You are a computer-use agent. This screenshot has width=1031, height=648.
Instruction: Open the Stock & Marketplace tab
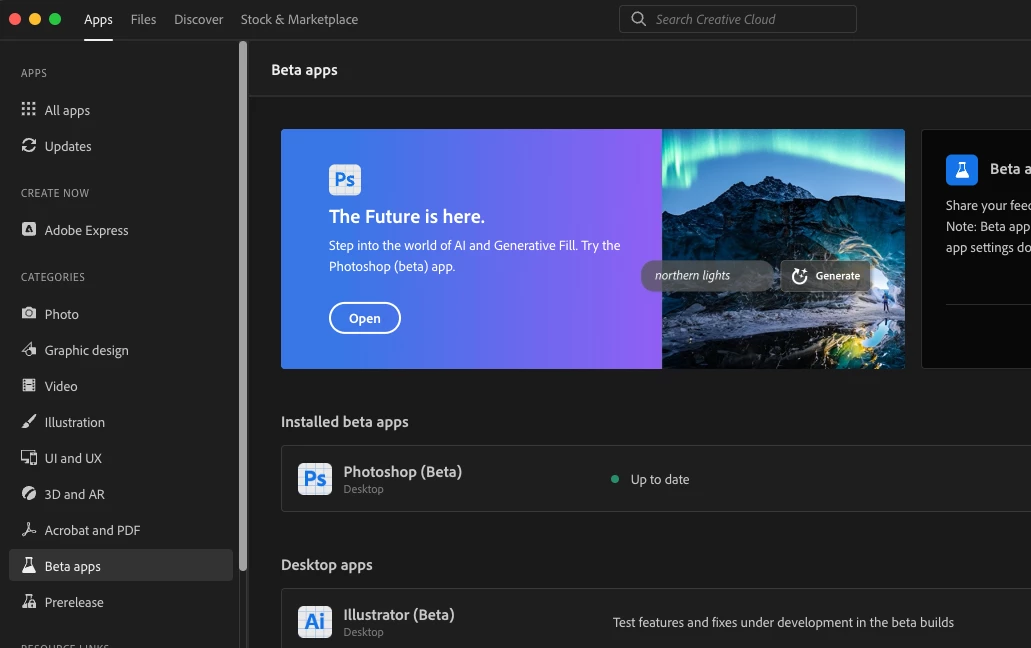pyautogui.click(x=299, y=20)
